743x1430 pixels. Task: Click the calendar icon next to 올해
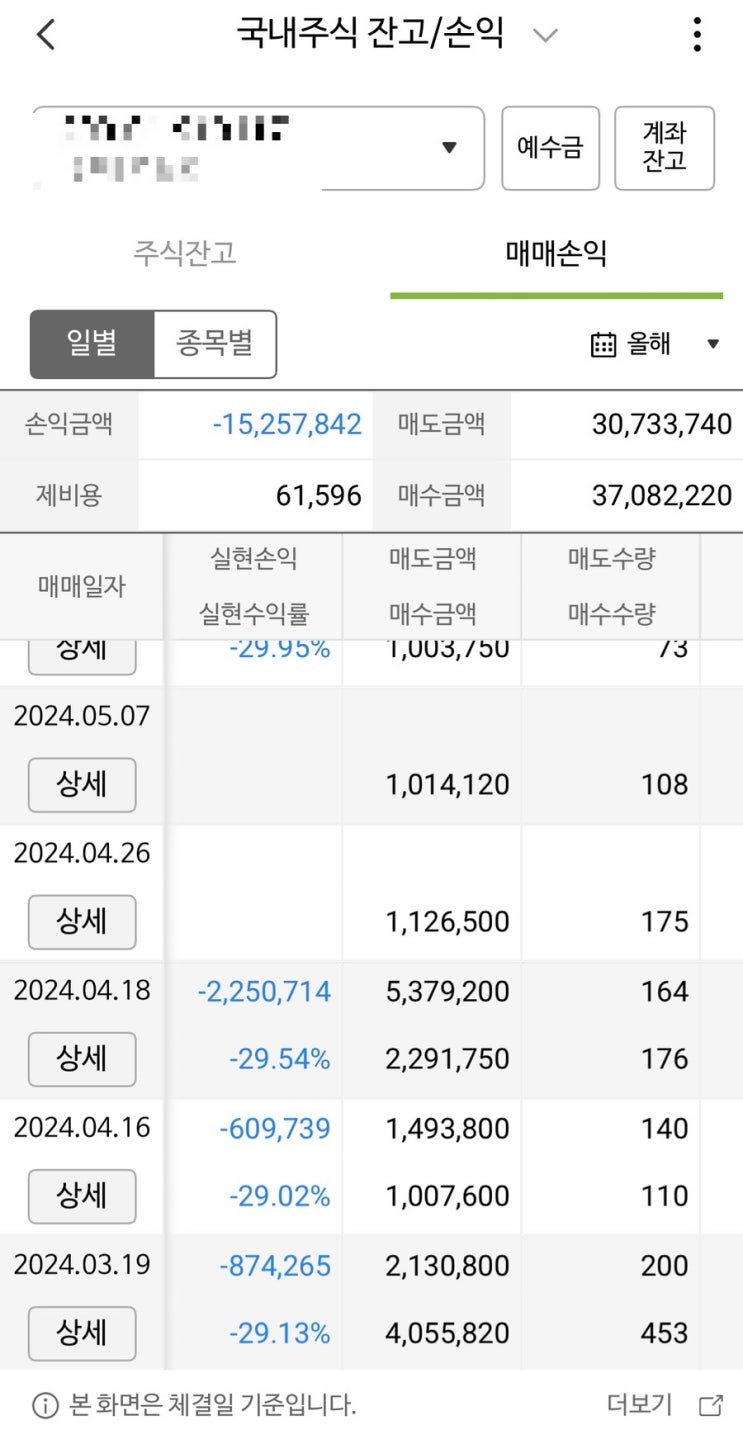pyautogui.click(x=603, y=345)
